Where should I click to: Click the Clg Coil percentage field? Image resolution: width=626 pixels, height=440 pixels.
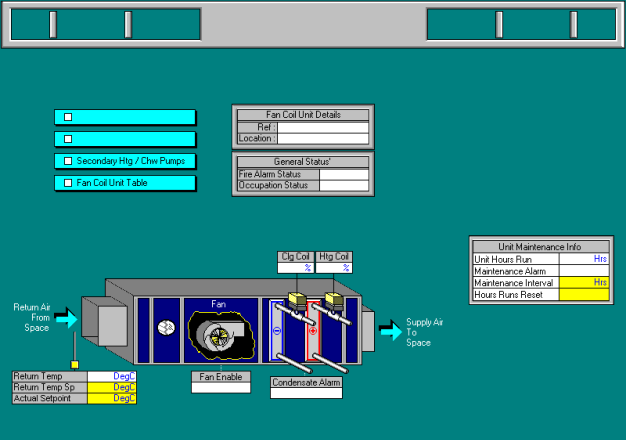[295, 268]
